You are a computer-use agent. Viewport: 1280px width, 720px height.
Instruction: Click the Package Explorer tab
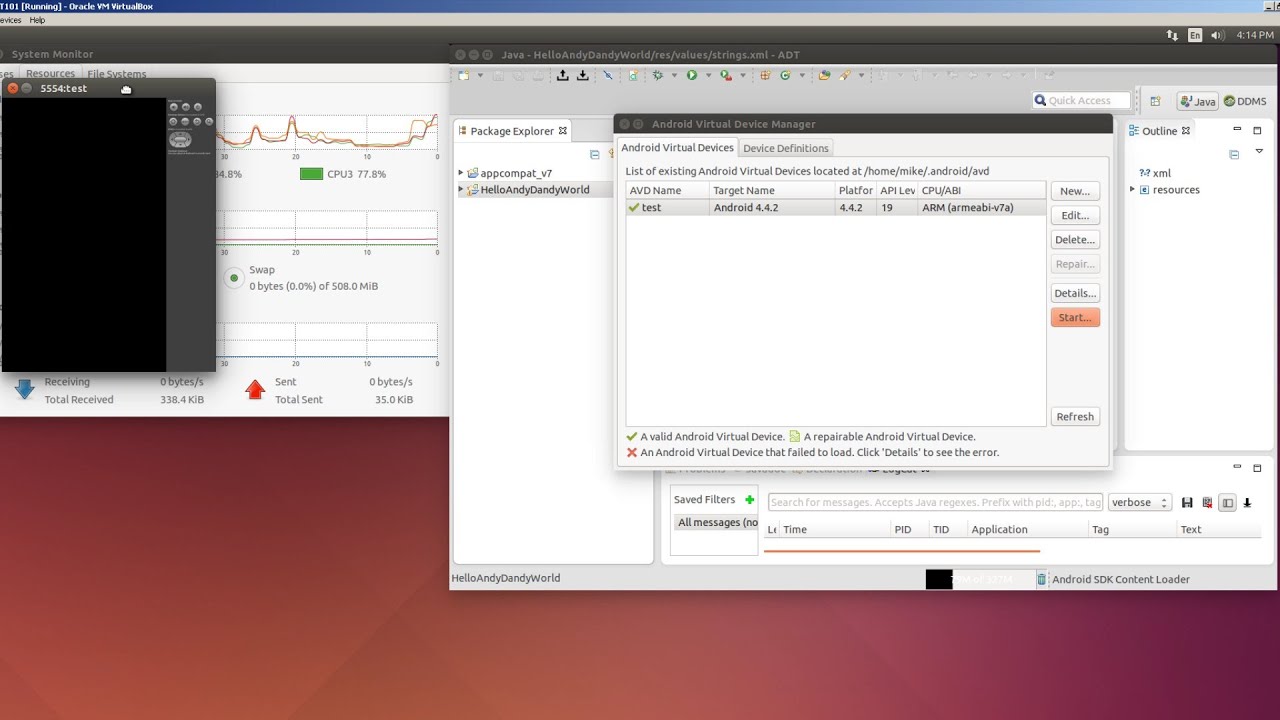(513, 131)
